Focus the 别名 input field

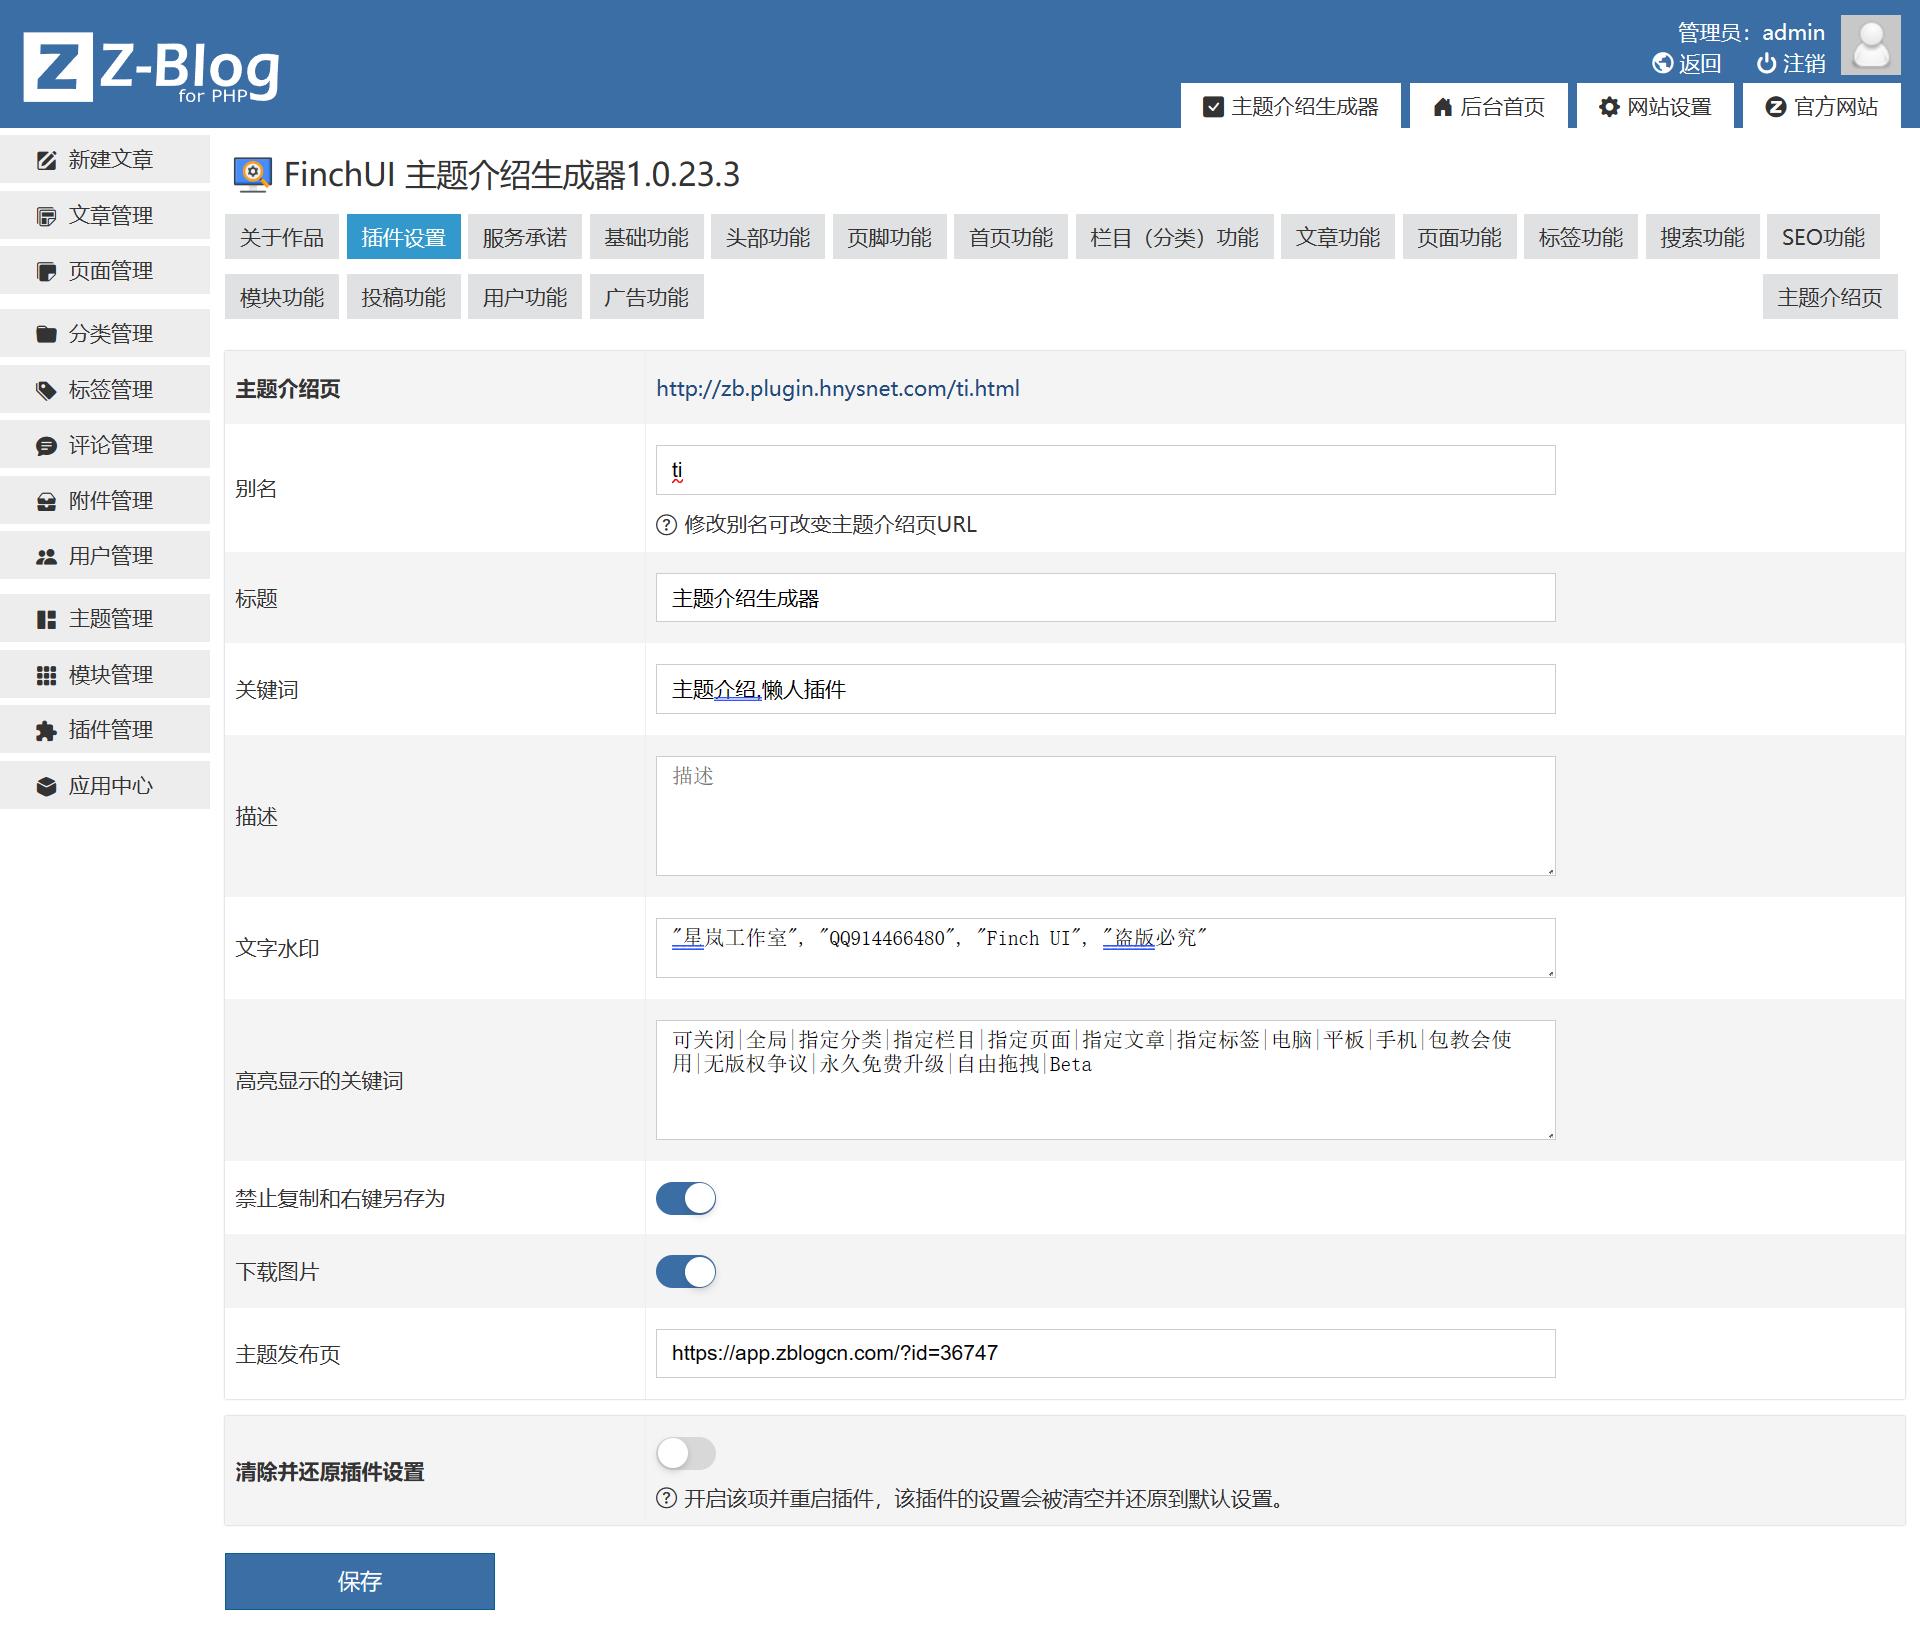pyautogui.click(x=1106, y=470)
